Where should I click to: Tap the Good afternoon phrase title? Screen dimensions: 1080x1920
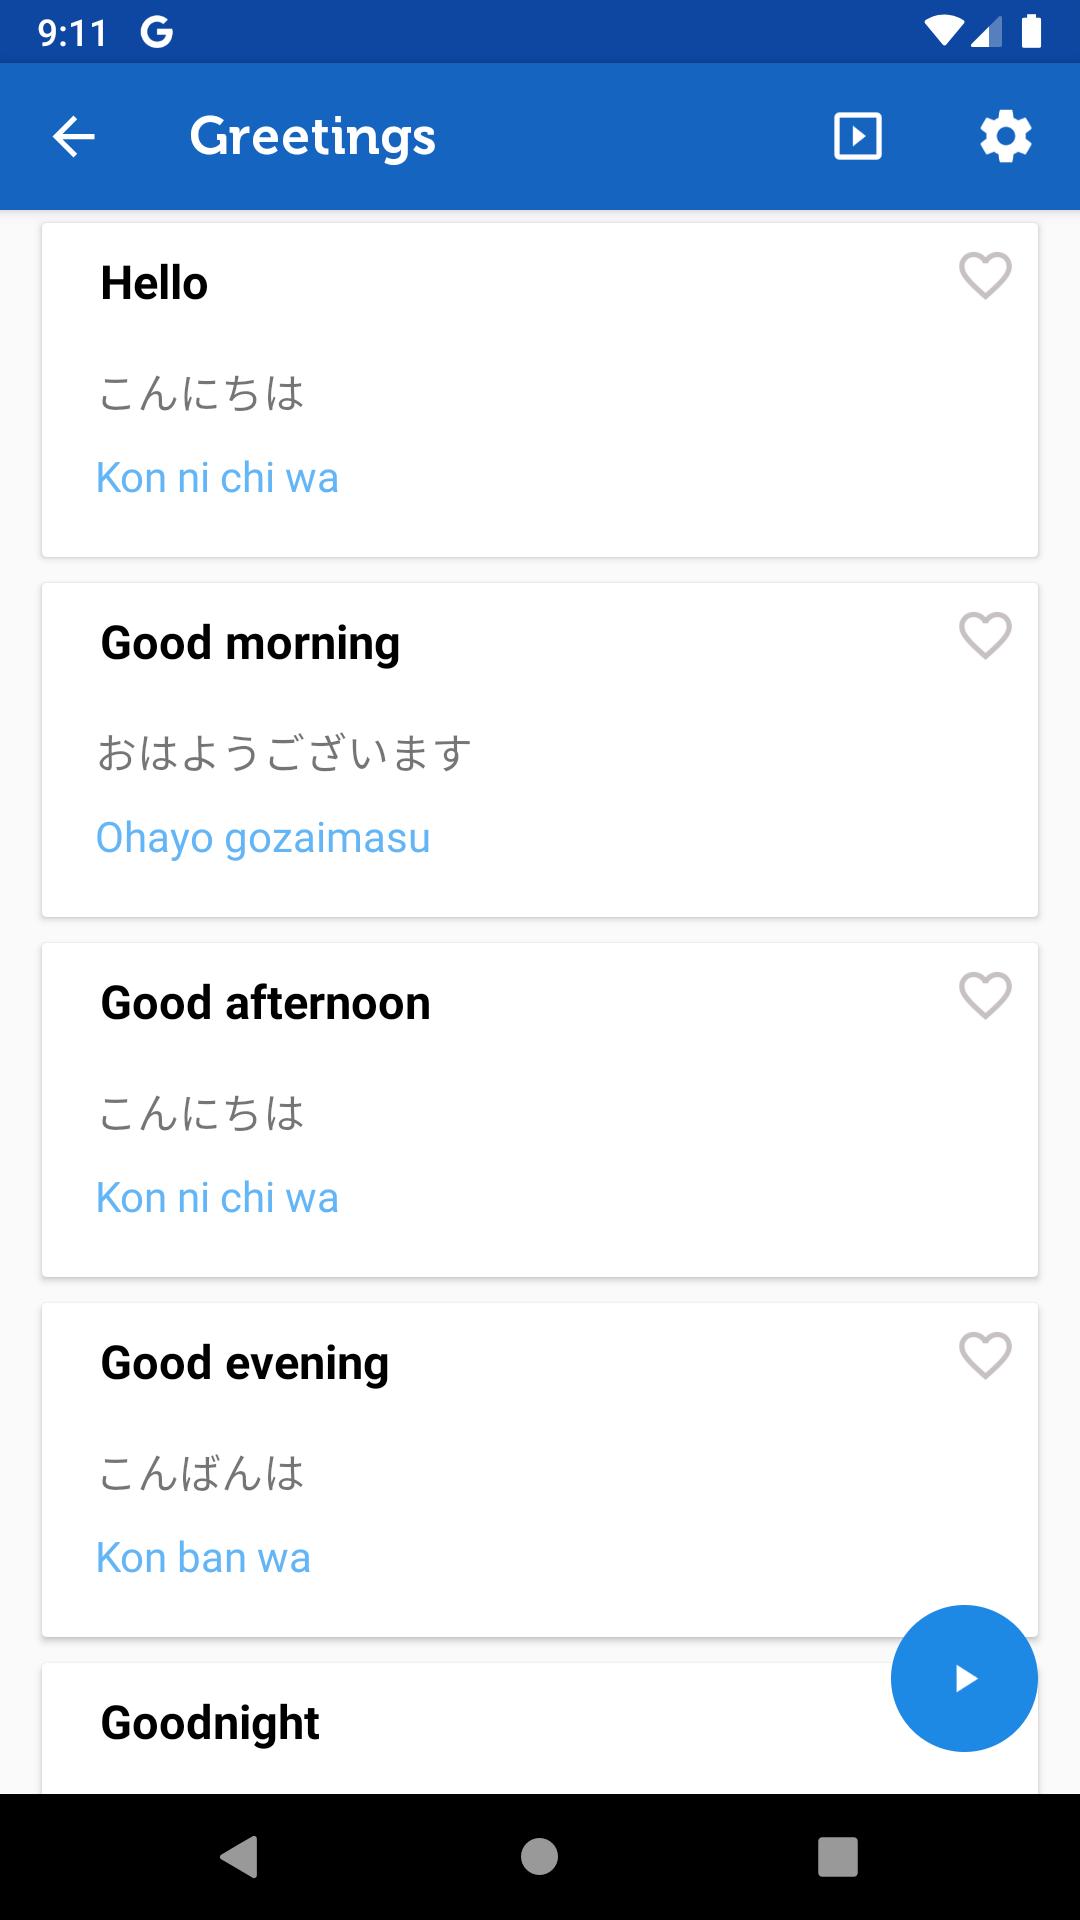(x=265, y=1003)
